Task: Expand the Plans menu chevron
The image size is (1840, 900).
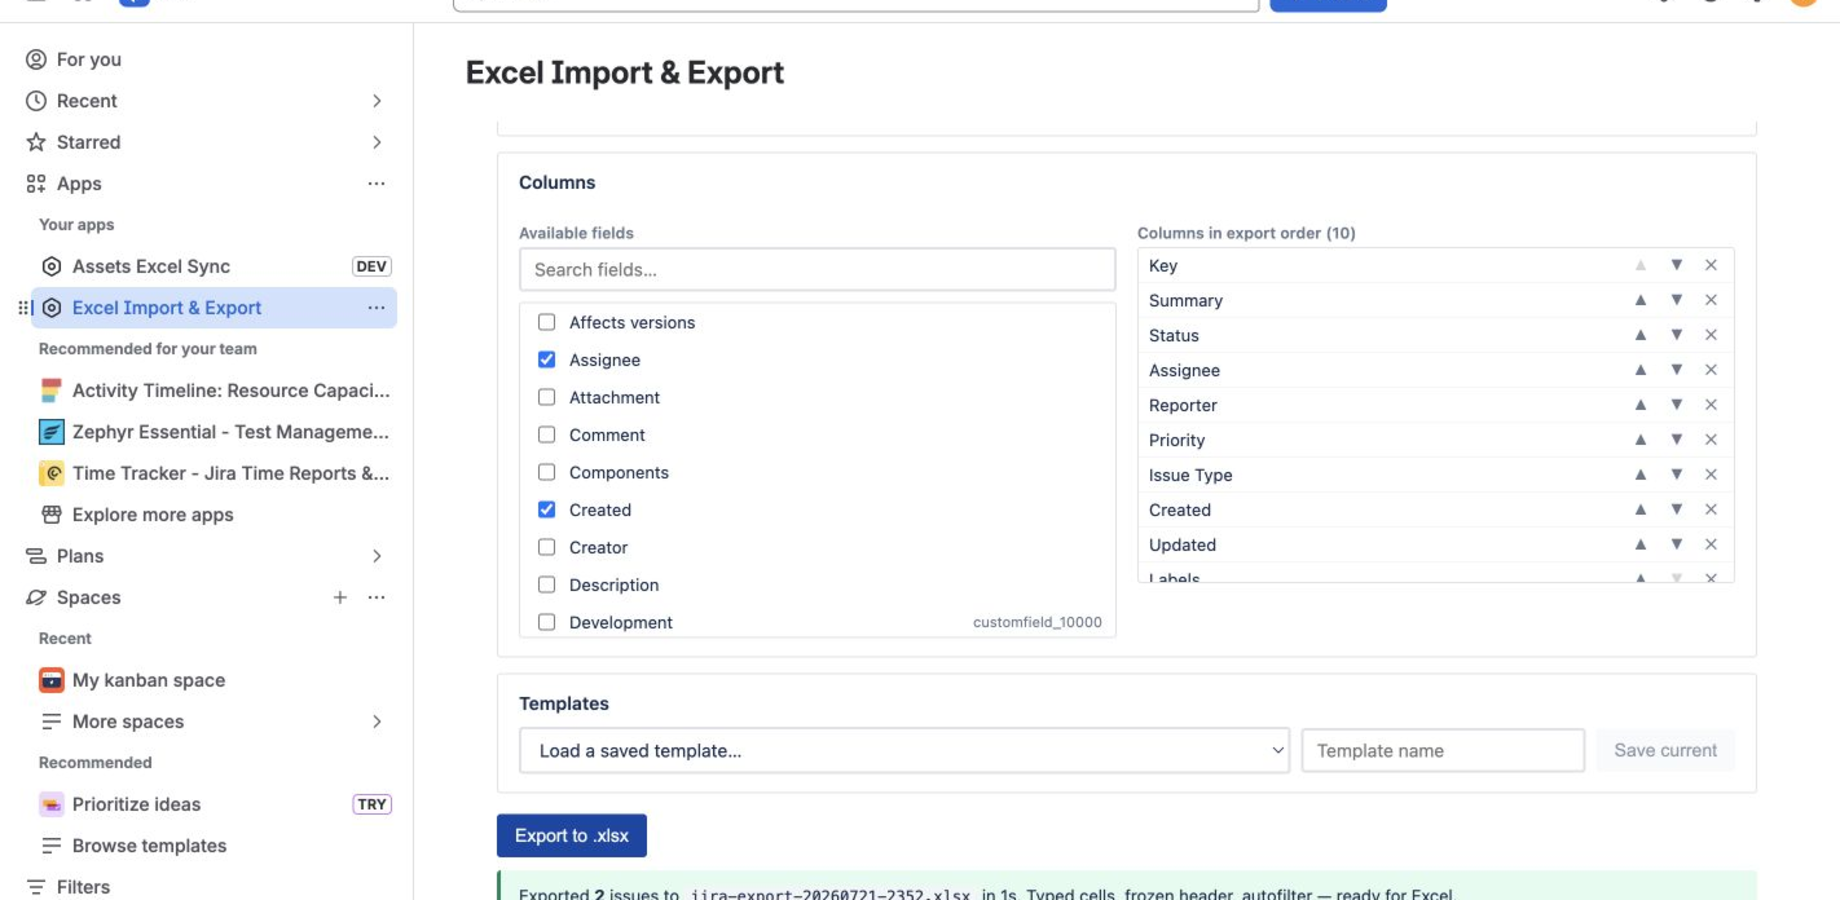Action: click(x=377, y=556)
